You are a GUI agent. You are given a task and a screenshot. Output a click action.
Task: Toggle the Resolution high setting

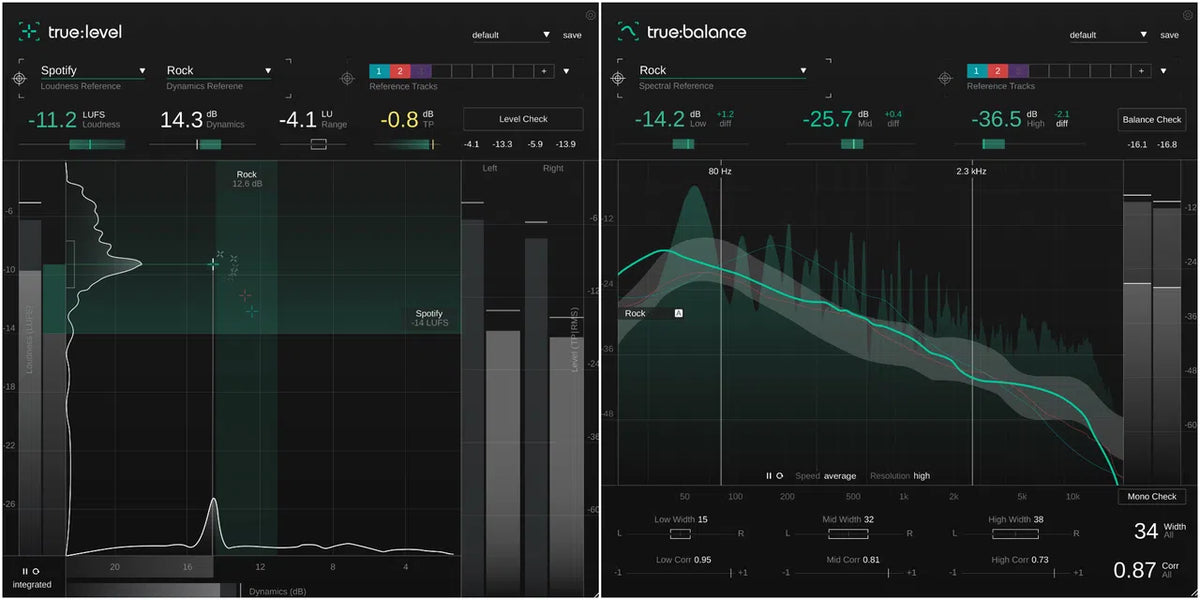pyautogui.click(x=921, y=475)
